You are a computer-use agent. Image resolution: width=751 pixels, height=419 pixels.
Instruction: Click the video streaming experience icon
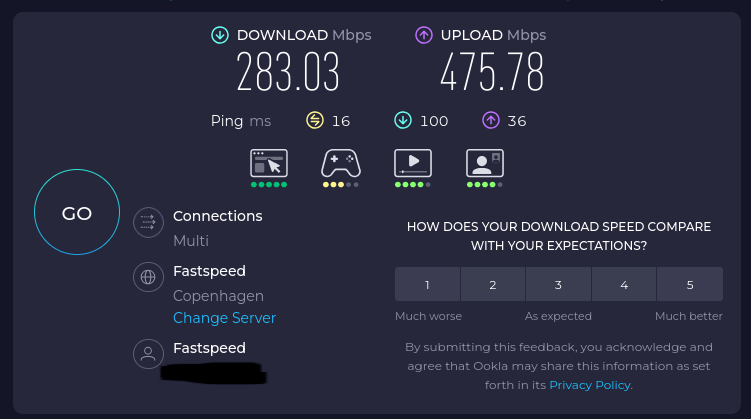point(413,163)
